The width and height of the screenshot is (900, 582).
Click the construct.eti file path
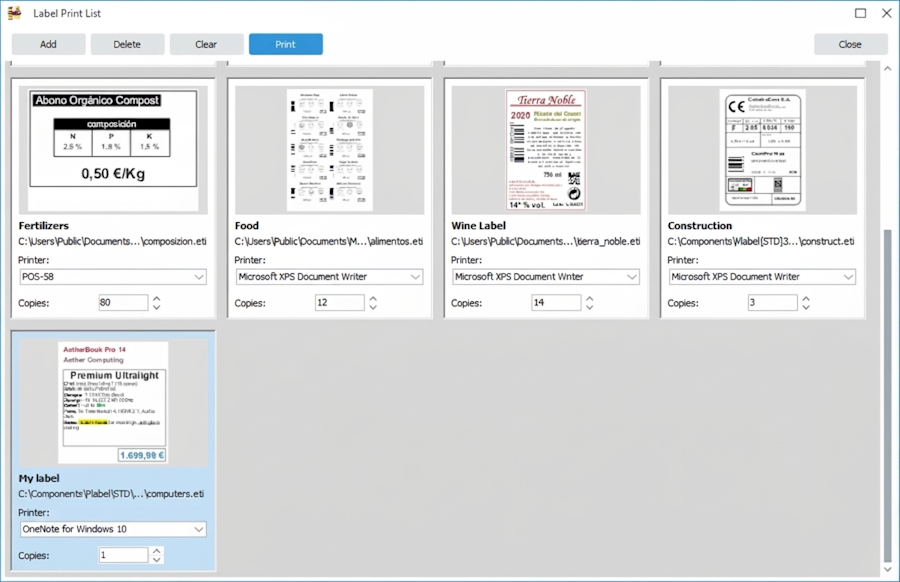761,242
